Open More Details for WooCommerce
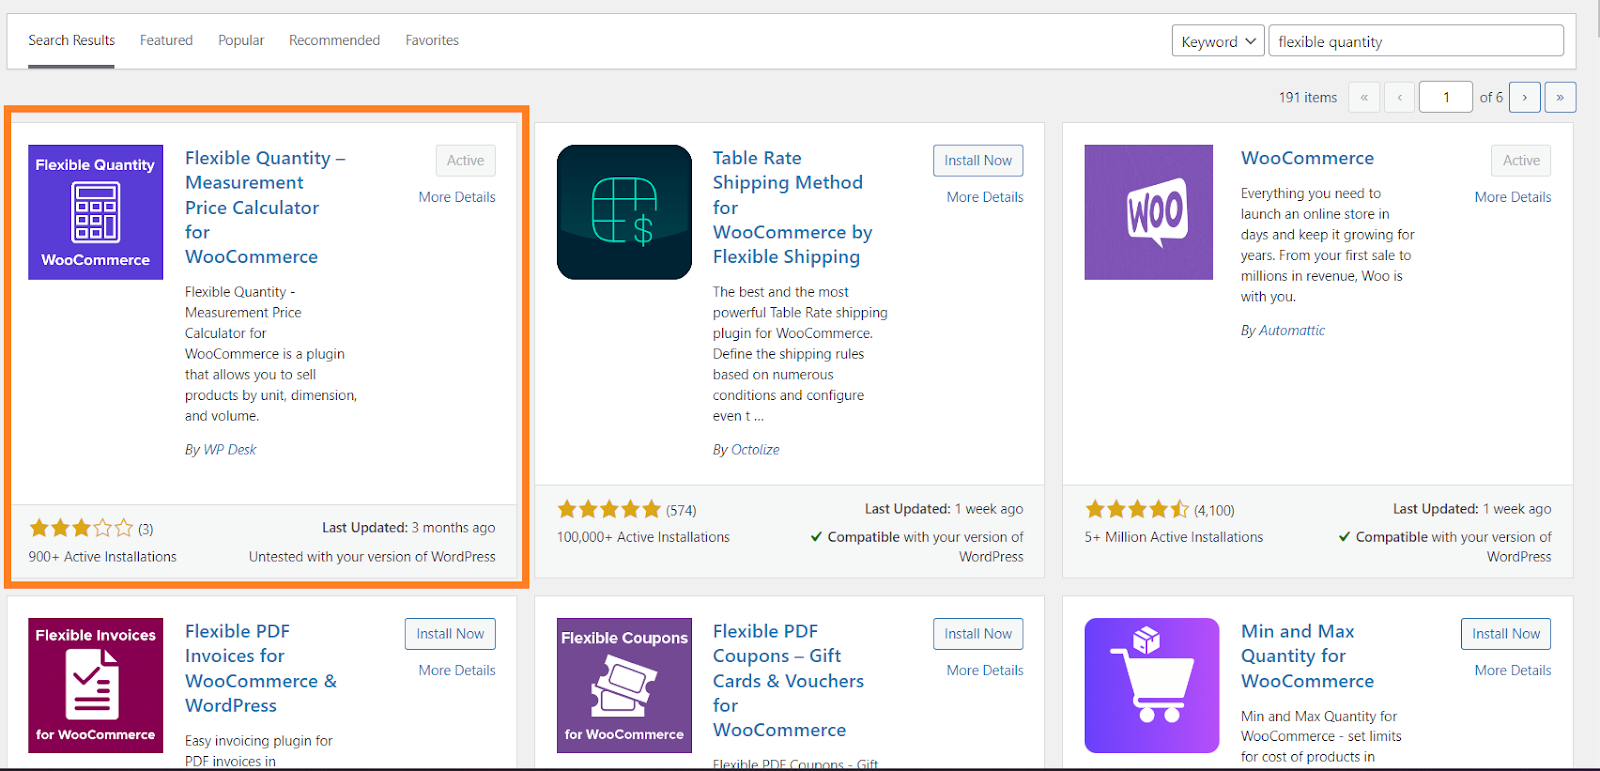 [1513, 197]
